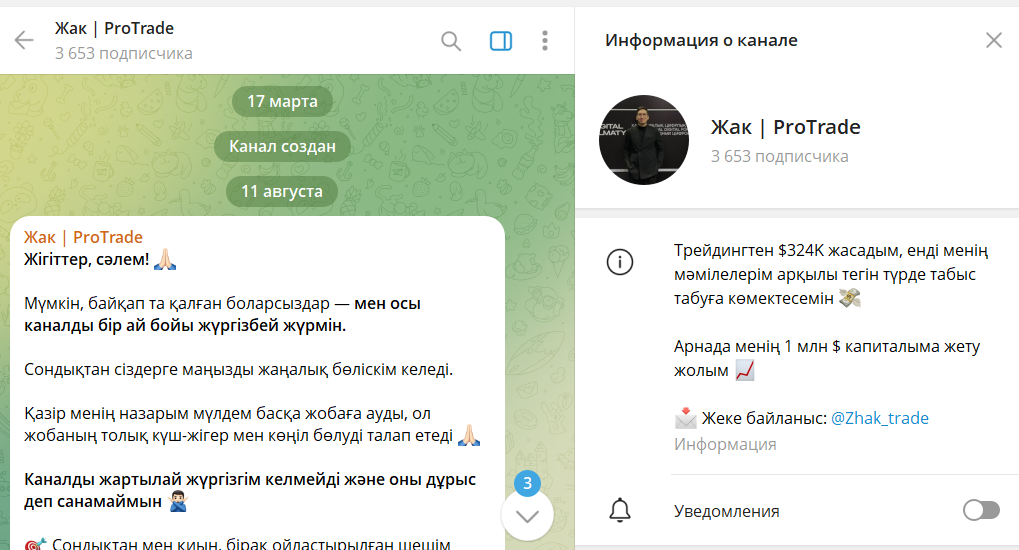
Task: Click the Жеке байланыс label
Action: click(764, 418)
